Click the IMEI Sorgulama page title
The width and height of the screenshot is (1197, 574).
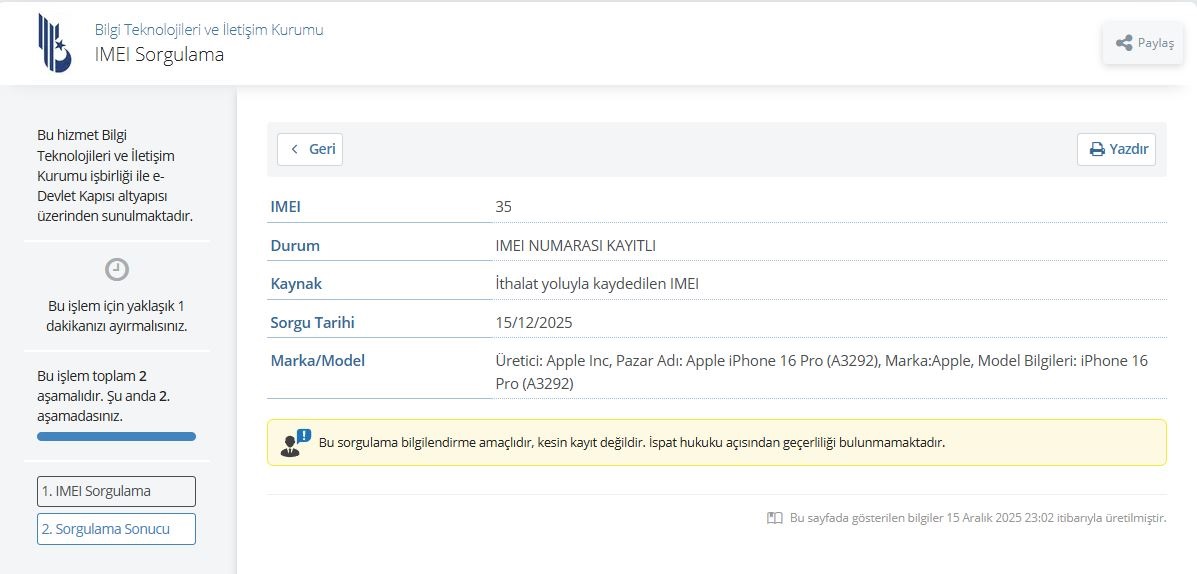(159, 55)
